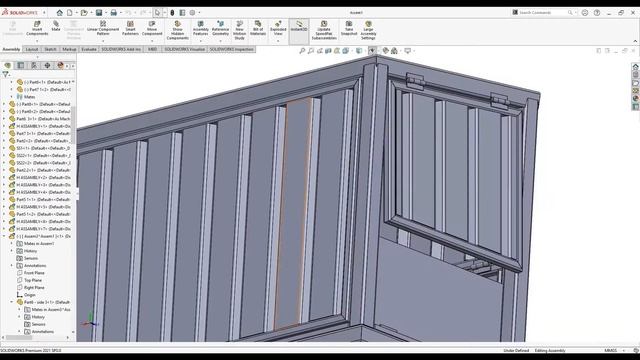The width and height of the screenshot is (640, 360).
Task: Expand the Mates folder in tree
Action: 12,97
